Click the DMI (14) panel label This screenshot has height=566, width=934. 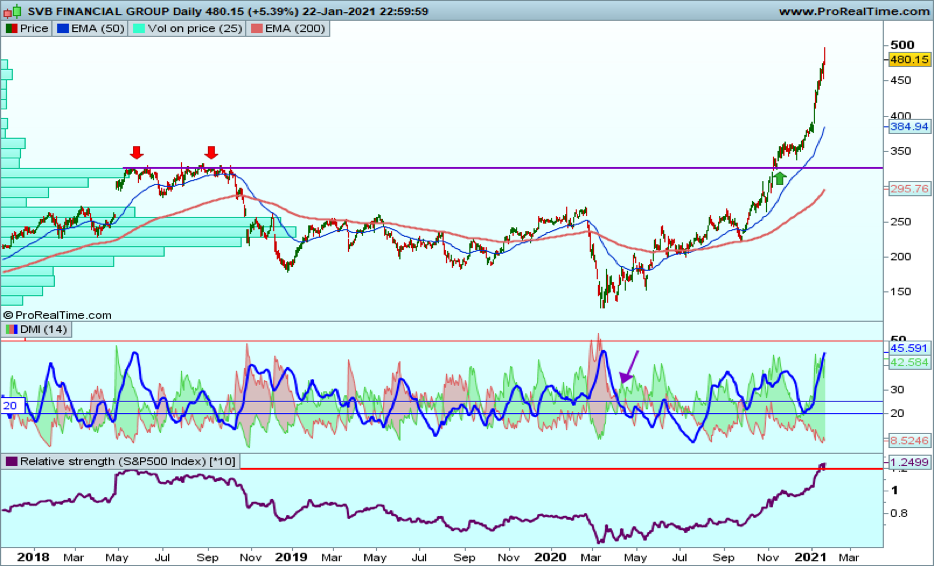[x=36, y=329]
